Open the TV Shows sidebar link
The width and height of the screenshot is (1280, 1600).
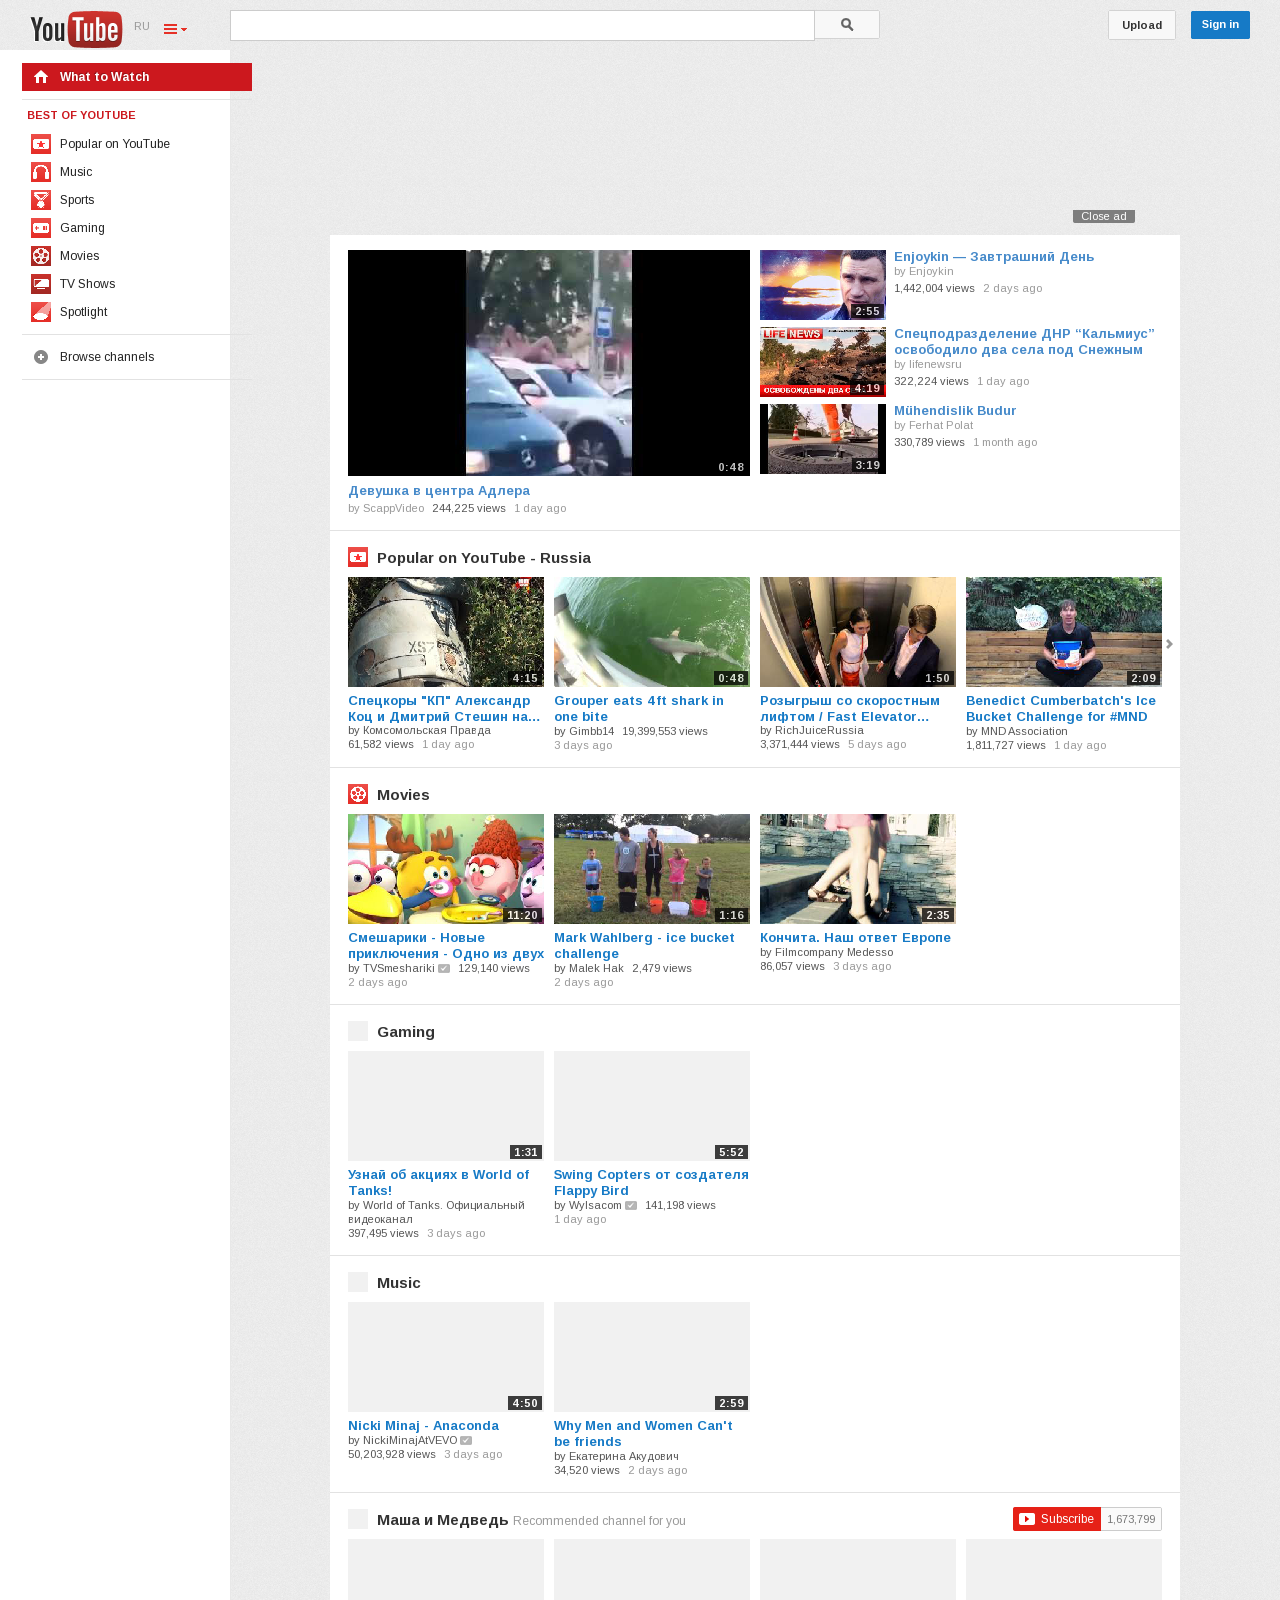click(88, 284)
